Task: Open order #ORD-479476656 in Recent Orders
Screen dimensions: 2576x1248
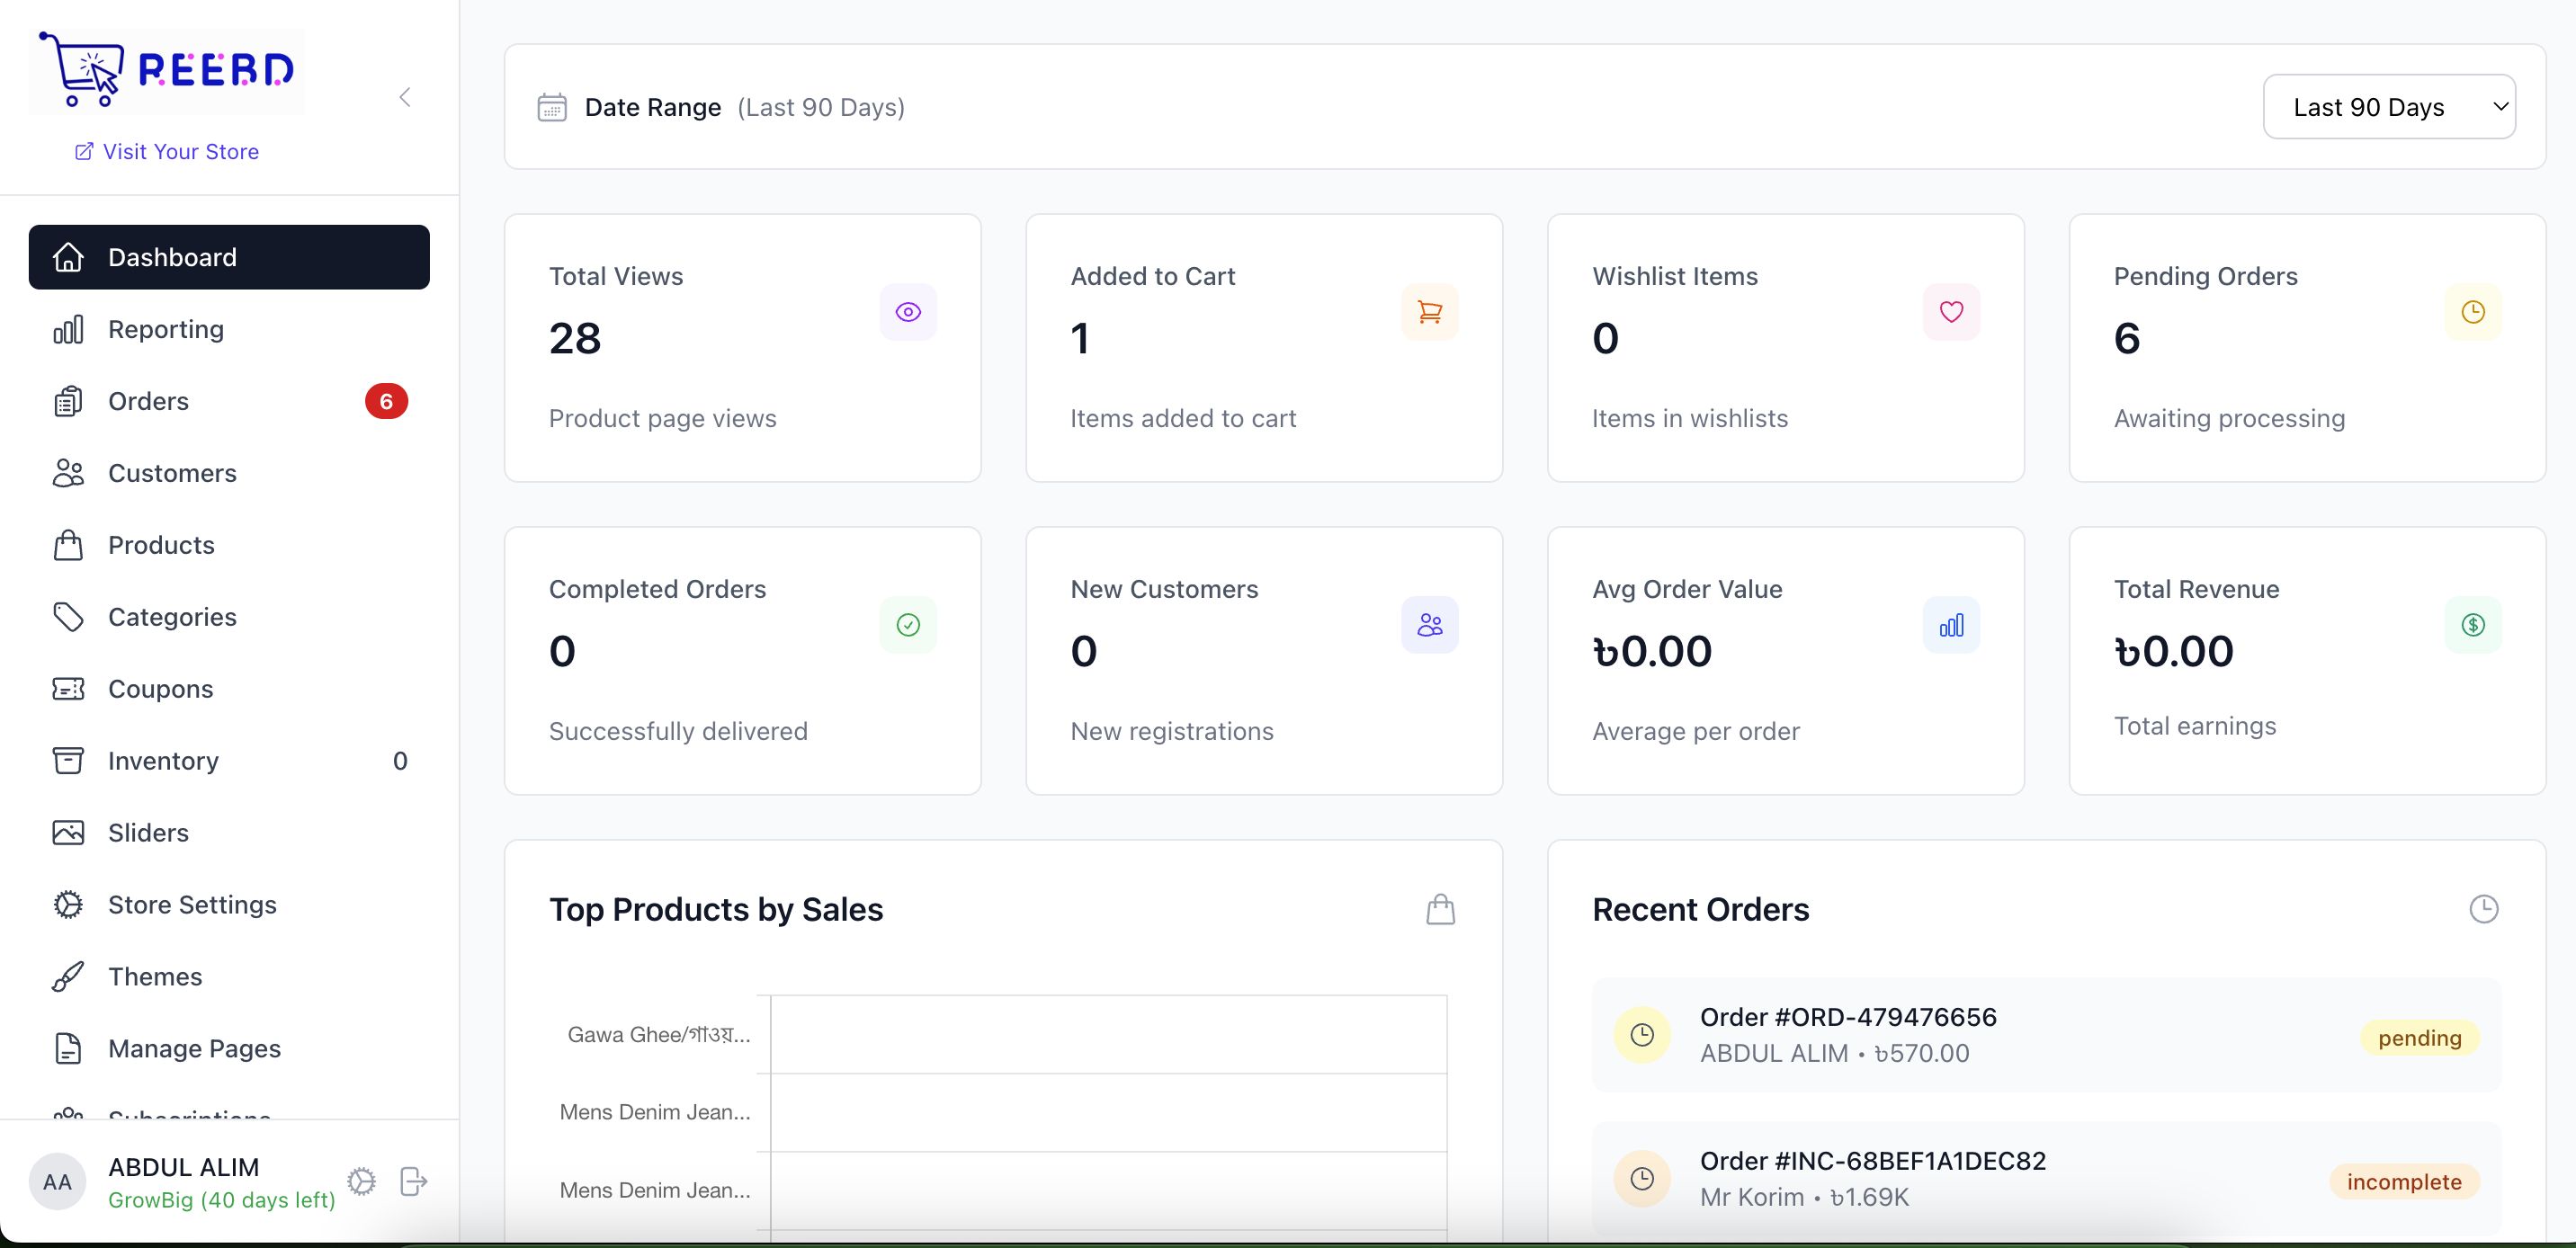Action: (x=1847, y=1017)
